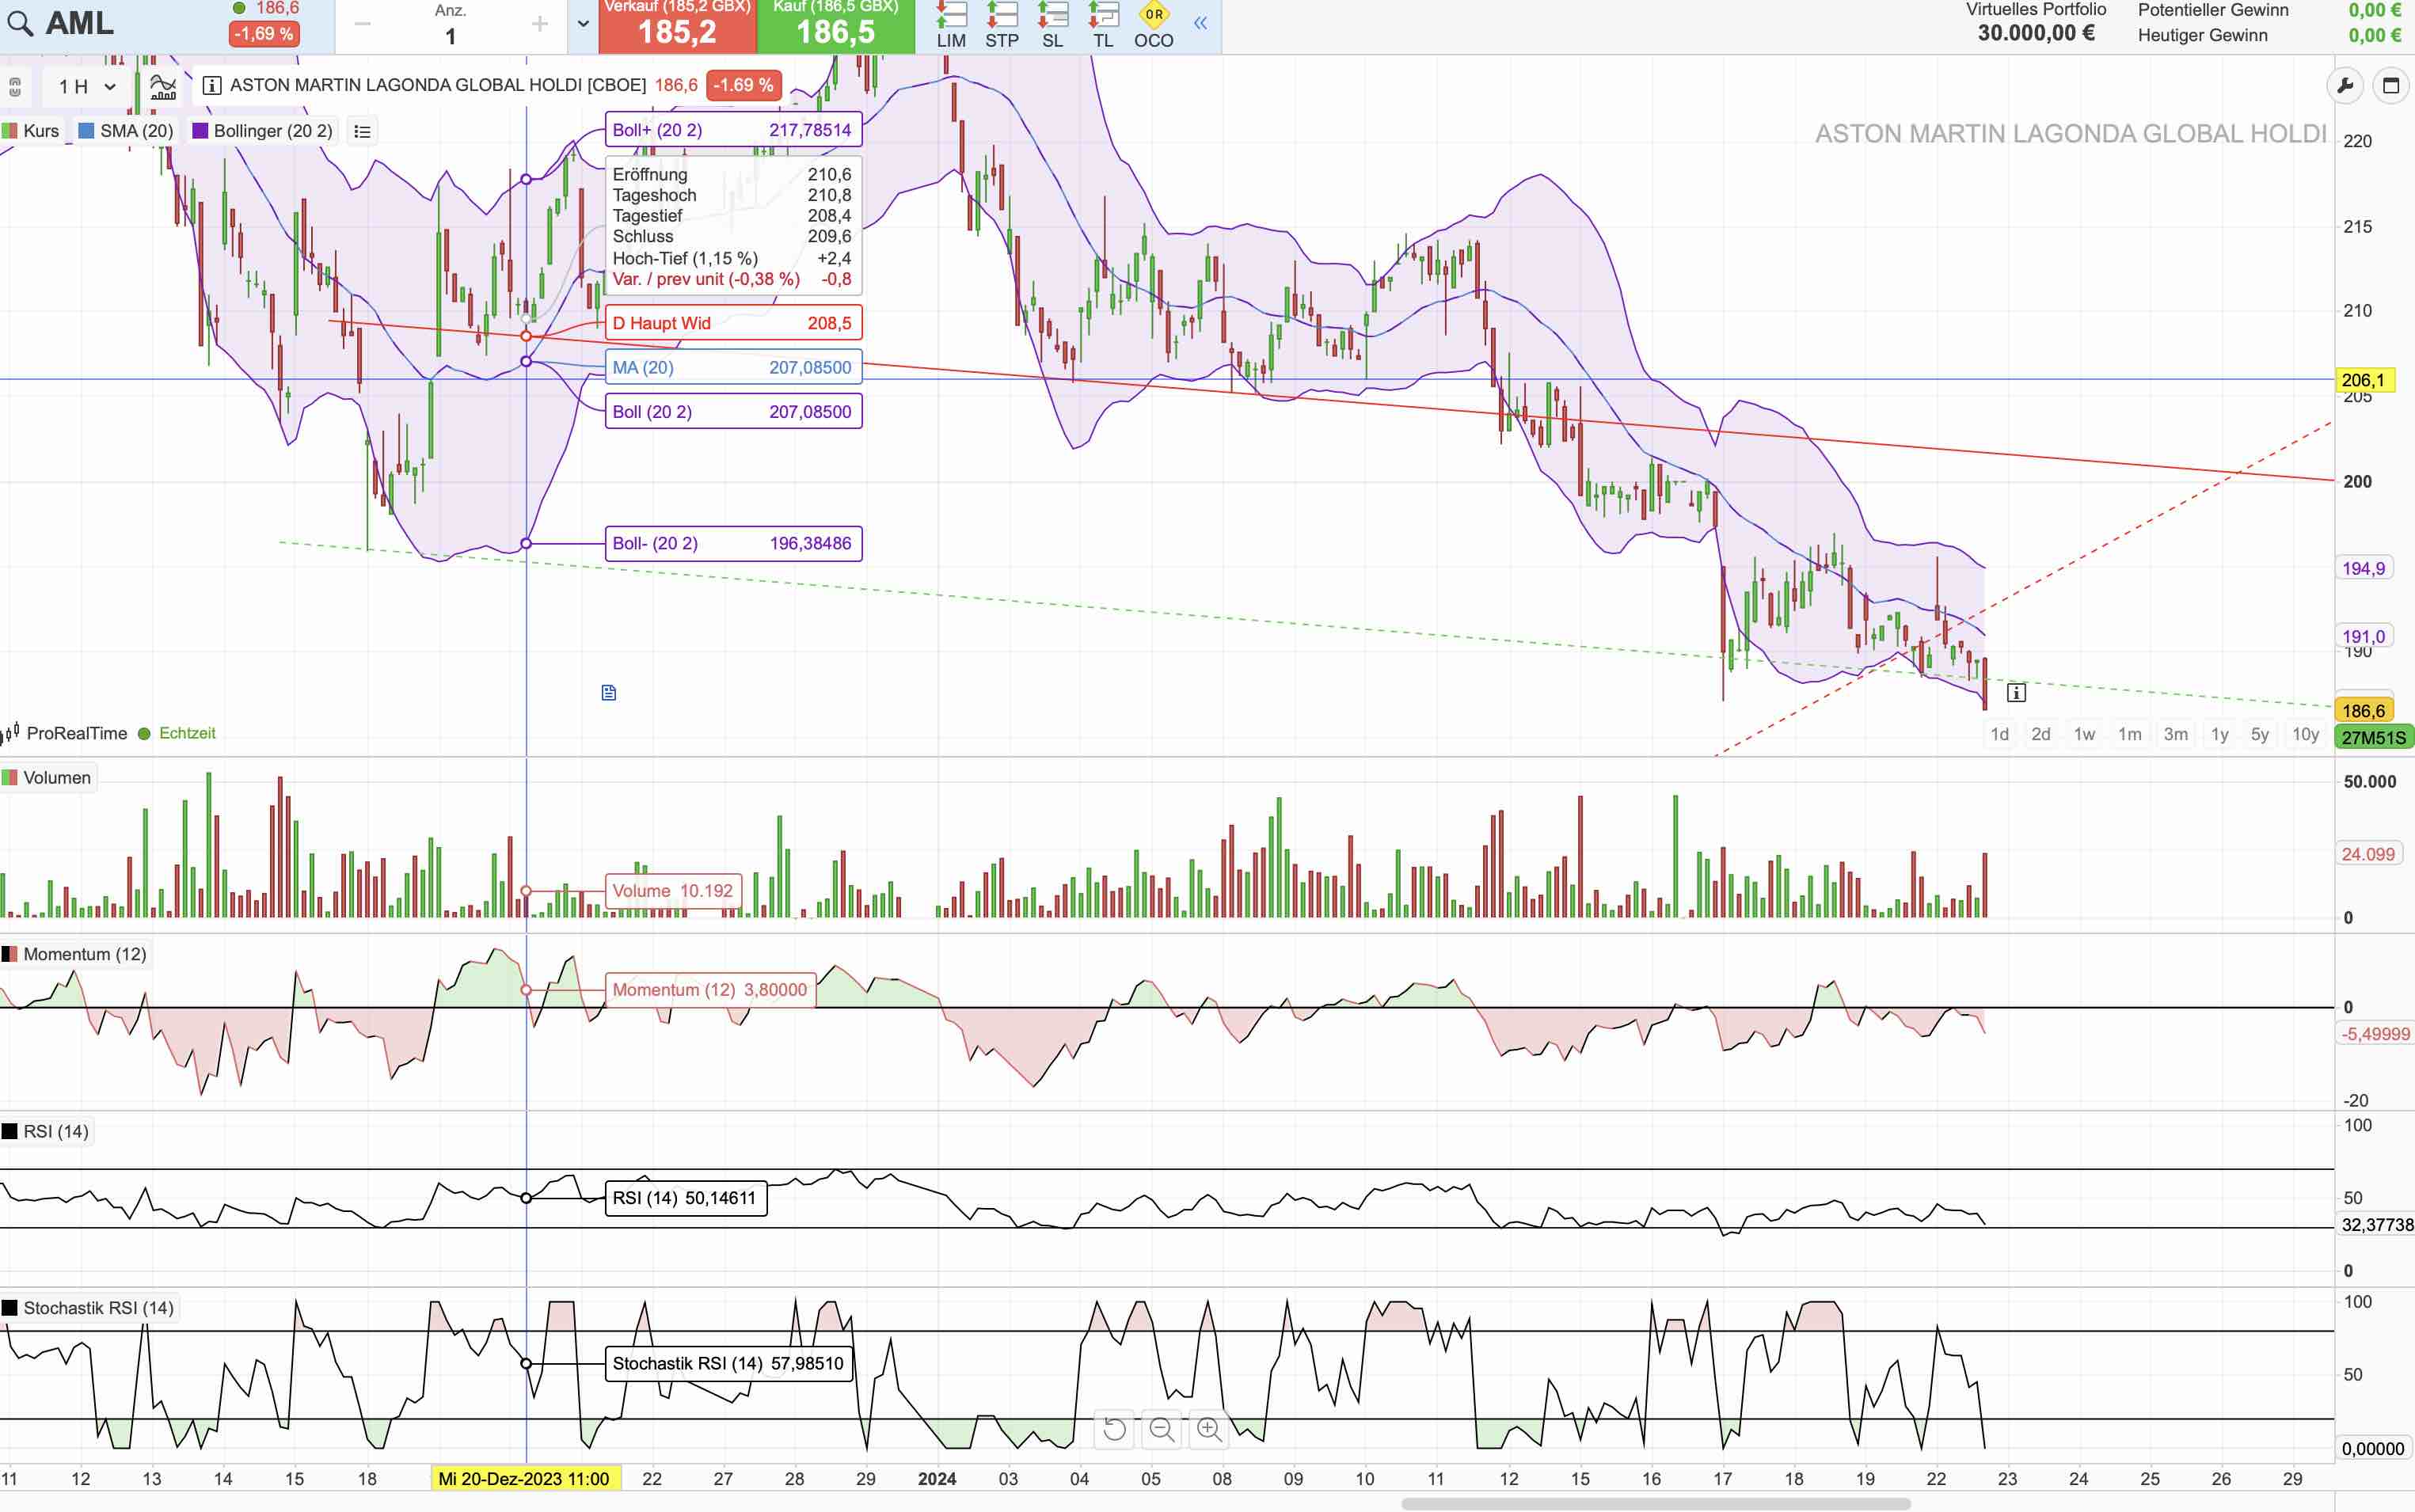Expand the quantity options dropdown arrow

pyautogui.click(x=583, y=24)
